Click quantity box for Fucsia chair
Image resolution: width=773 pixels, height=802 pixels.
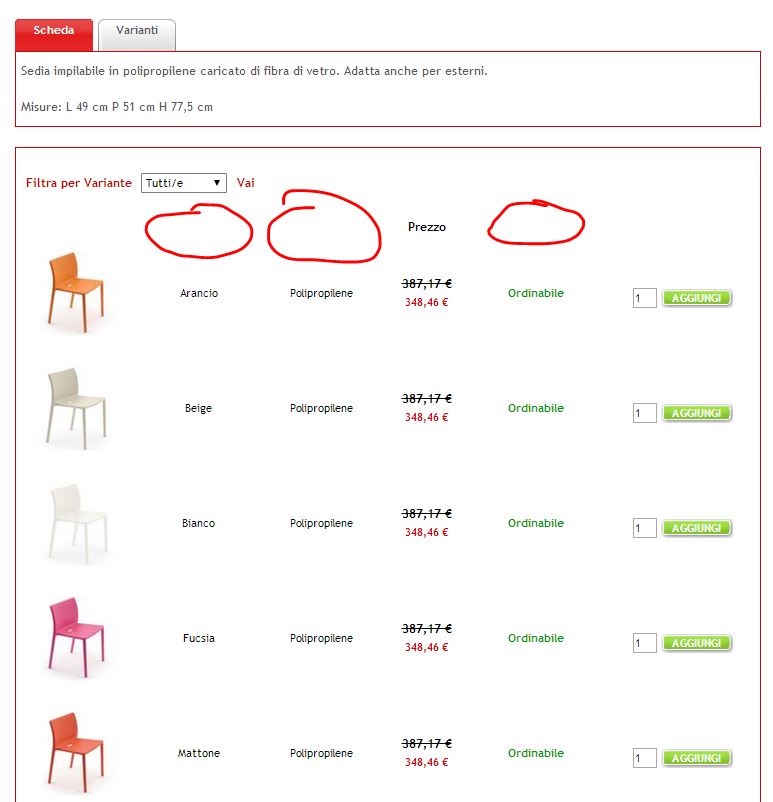[x=644, y=643]
